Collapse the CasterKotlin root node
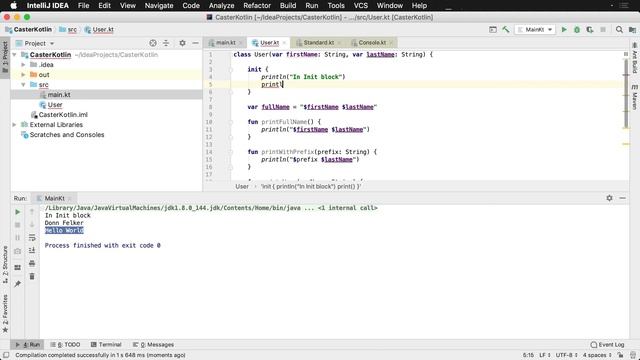 coord(15,55)
